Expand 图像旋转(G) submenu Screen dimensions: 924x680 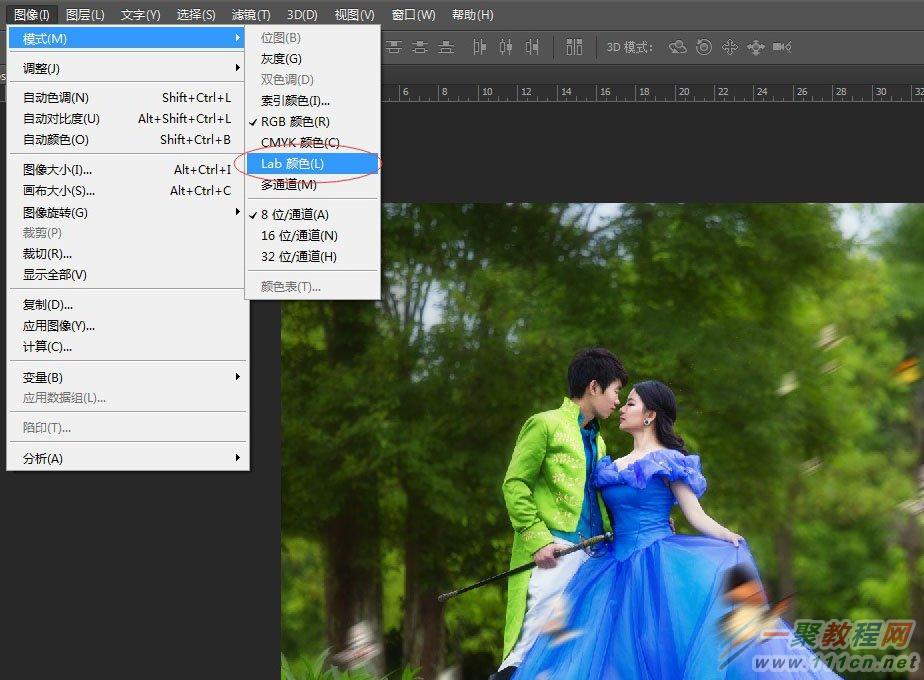click(x=127, y=212)
